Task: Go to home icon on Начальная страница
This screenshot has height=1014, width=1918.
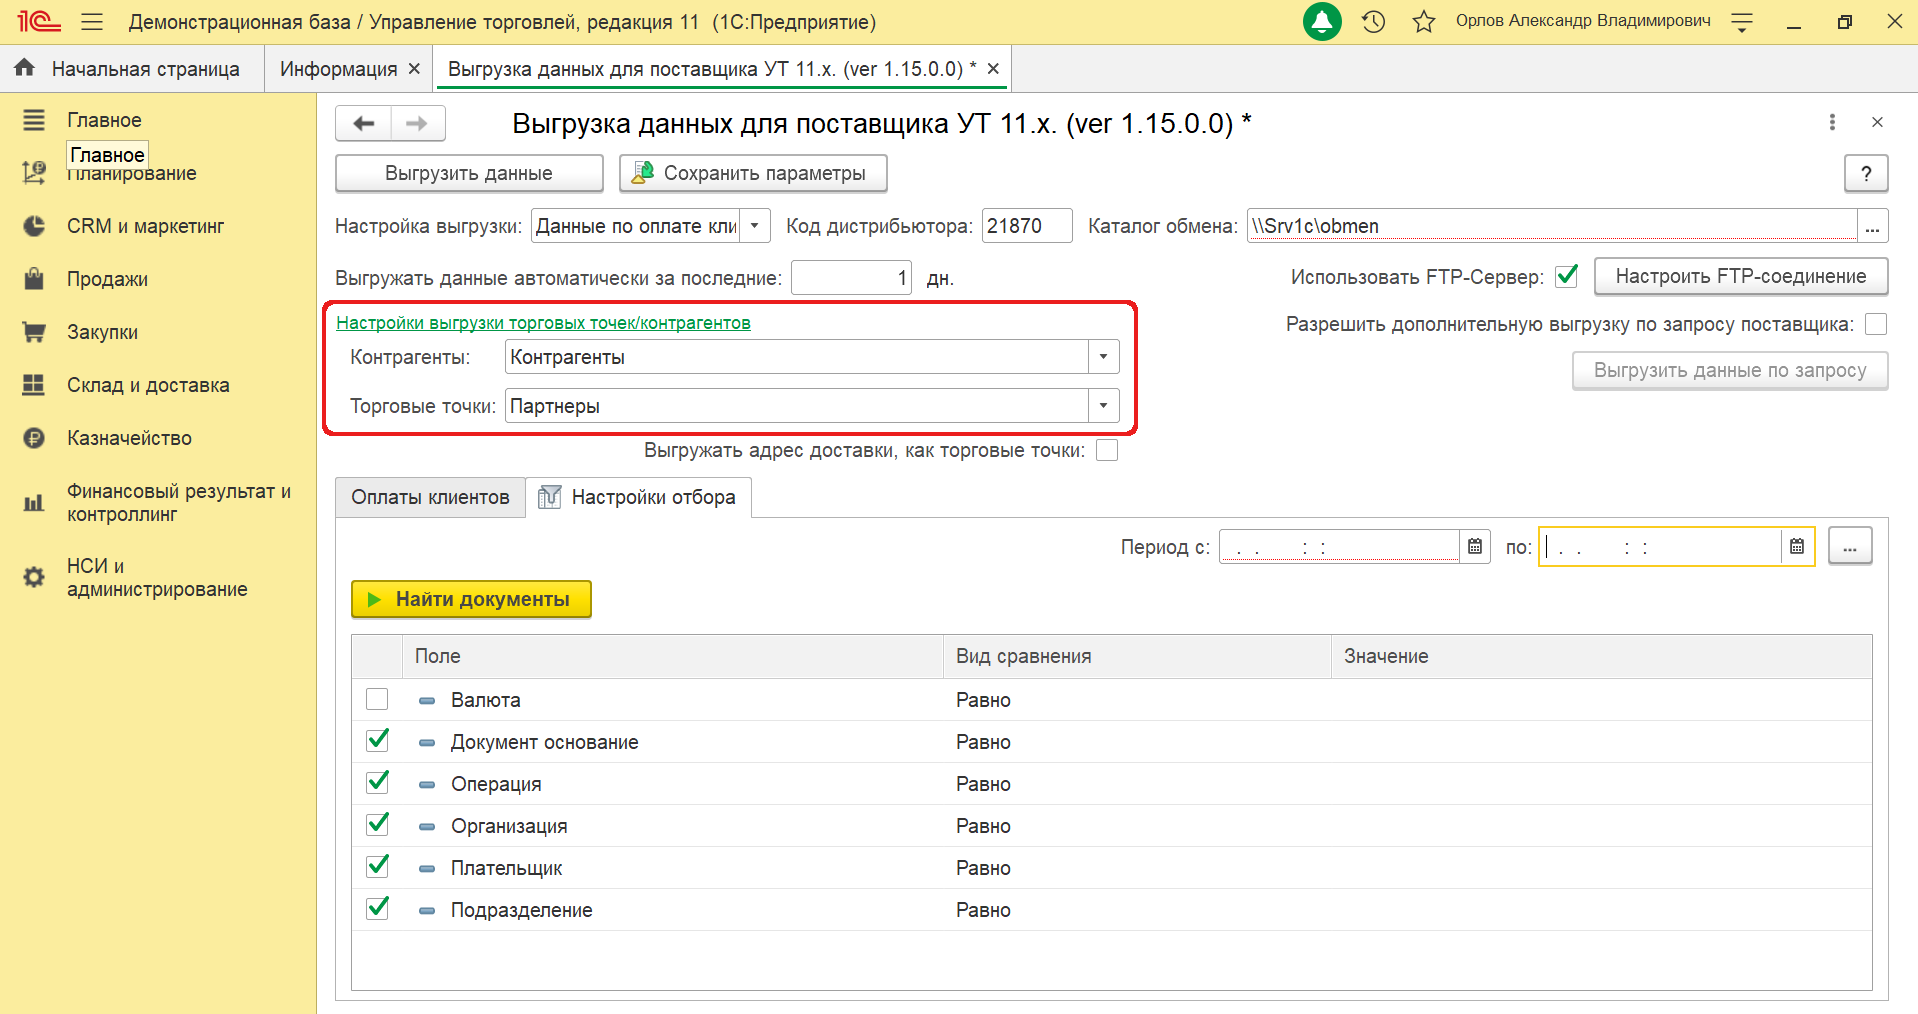Action: 25,67
